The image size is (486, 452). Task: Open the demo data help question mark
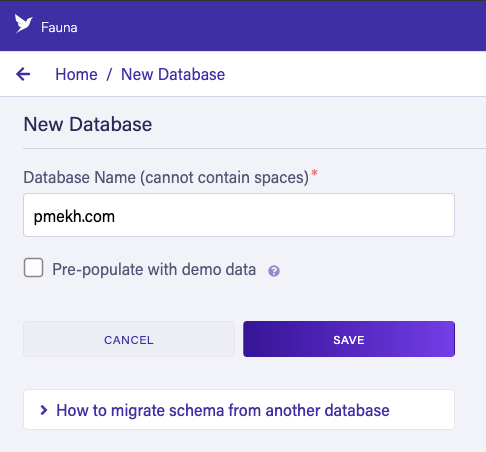274,271
